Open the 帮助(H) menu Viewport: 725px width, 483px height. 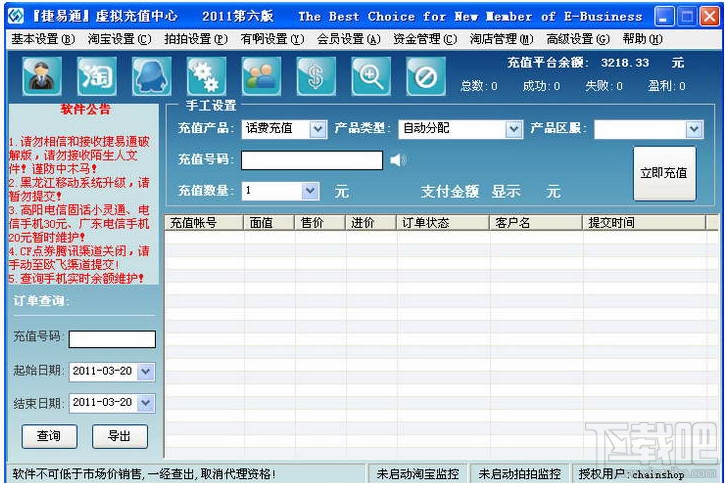[642, 39]
